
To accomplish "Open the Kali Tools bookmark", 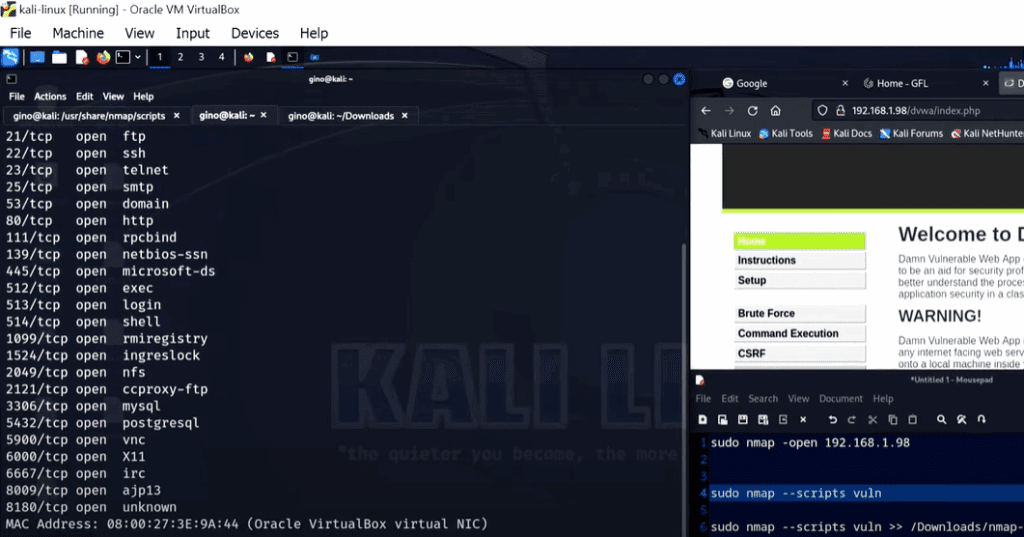I will (792, 133).
